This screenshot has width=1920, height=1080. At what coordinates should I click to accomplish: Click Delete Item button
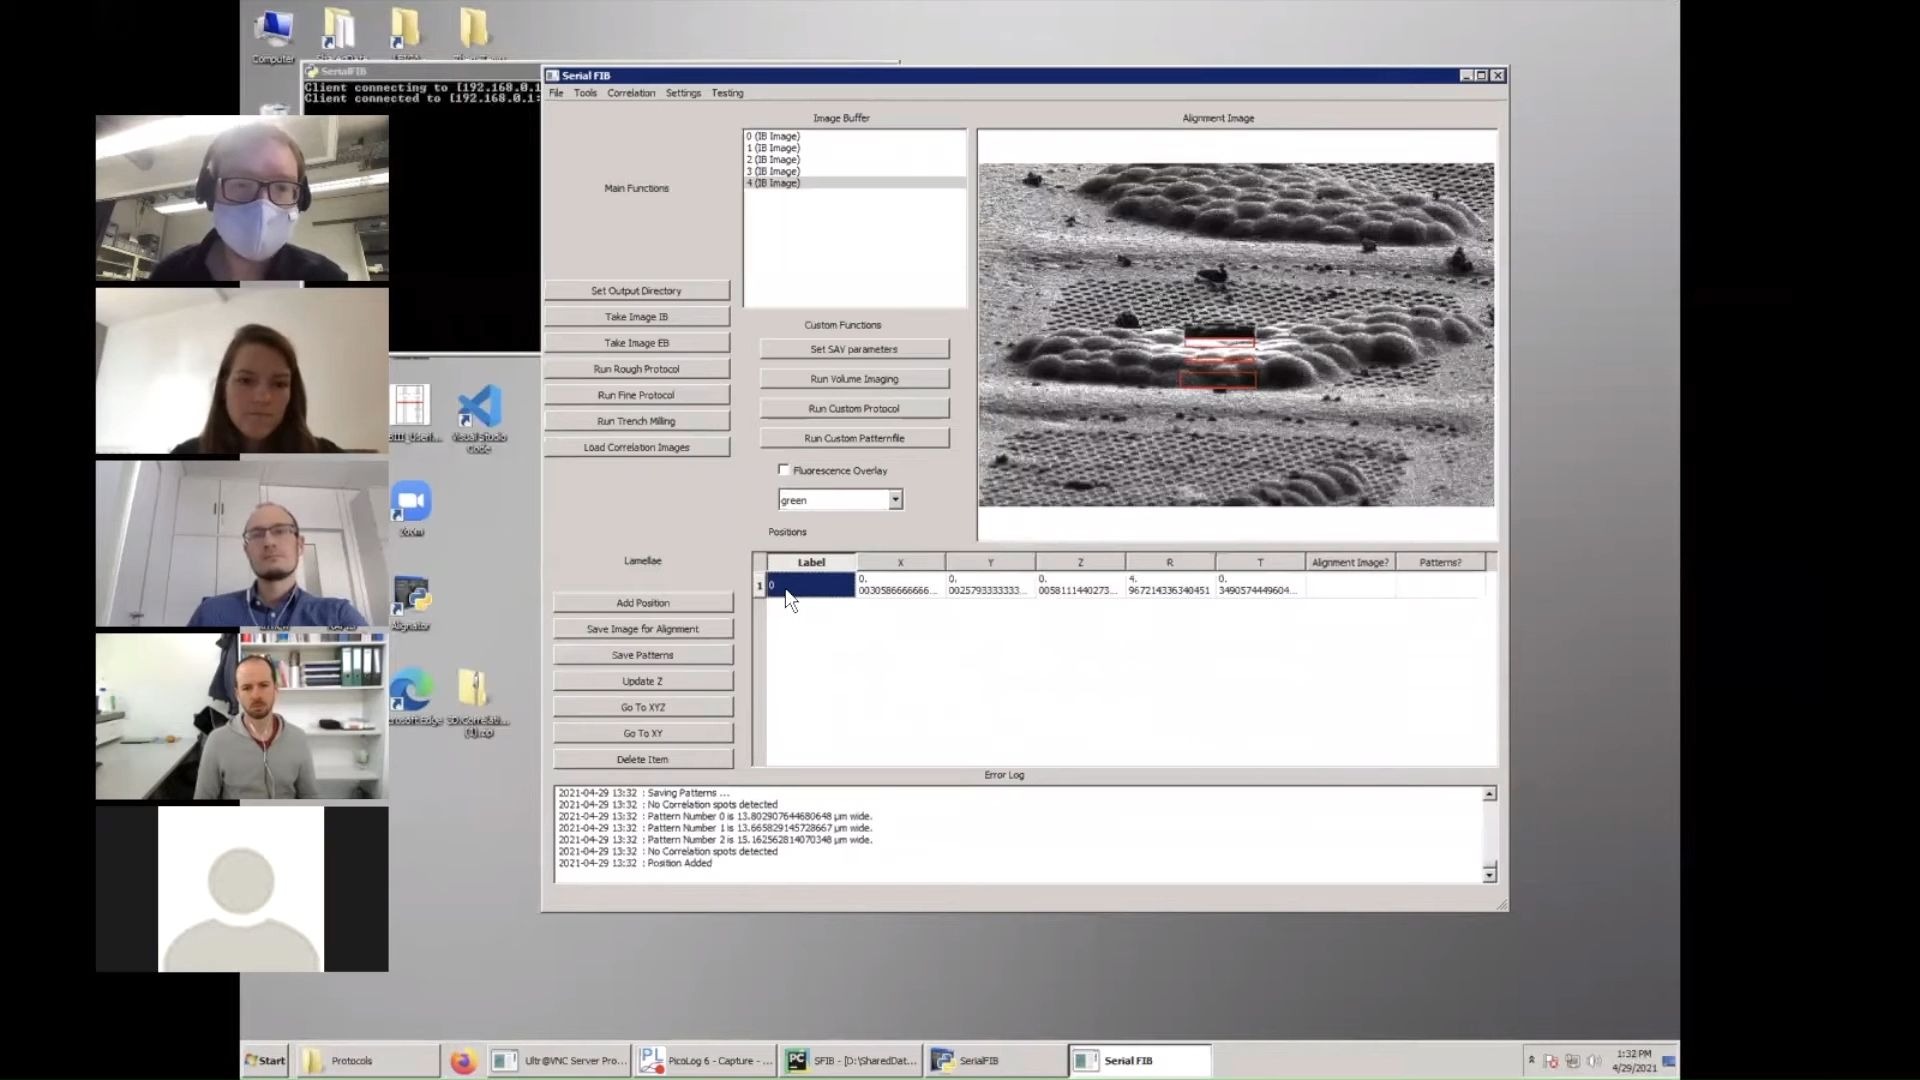pos(643,759)
